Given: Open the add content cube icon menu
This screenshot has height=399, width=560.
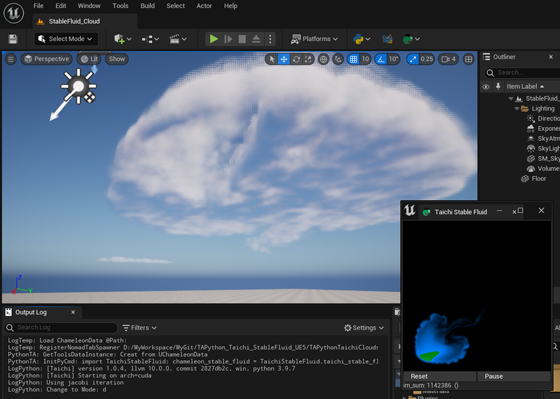Looking at the screenshot, I should pyautogui.click(x=122, y=39).
